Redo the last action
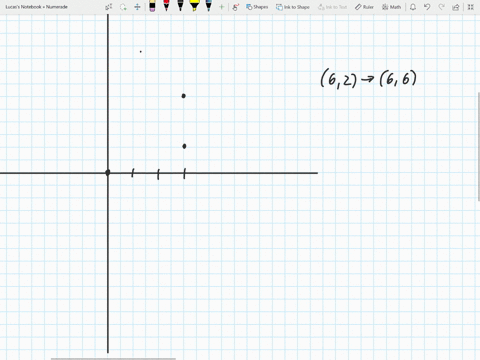The image size is (480, 360). coord(441,7)
